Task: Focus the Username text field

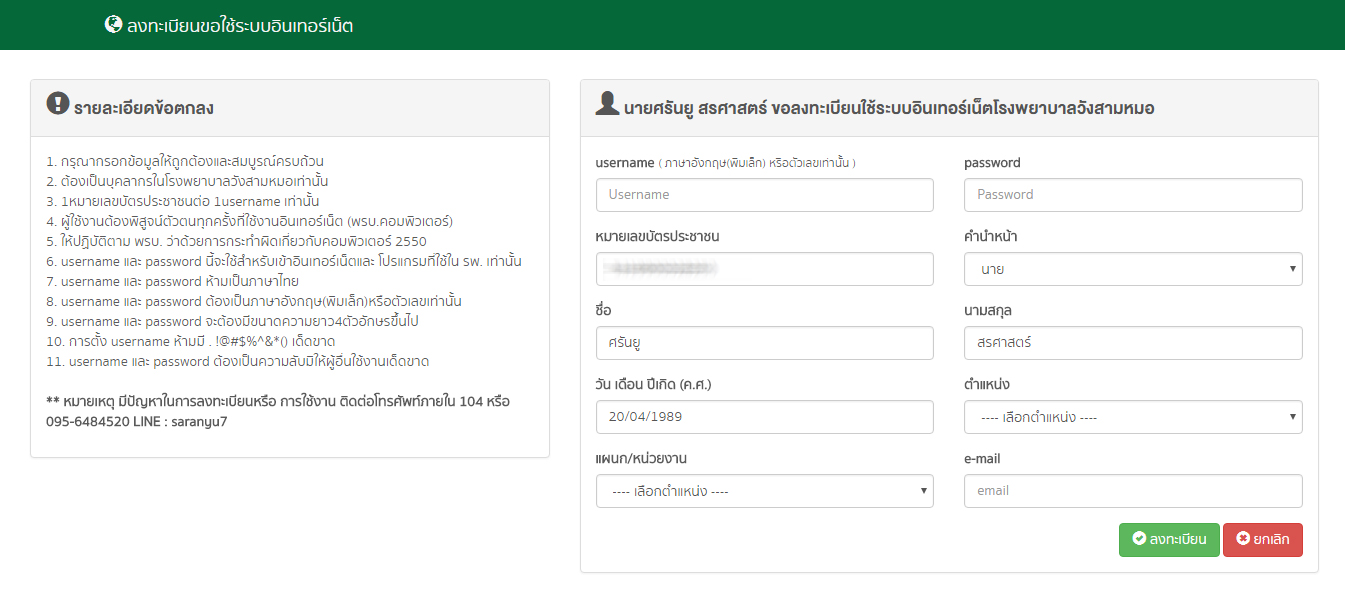Action: pyautogui.click(x=764, y=195)
